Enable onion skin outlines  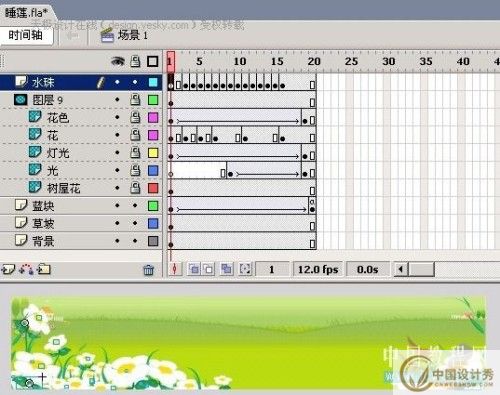pyautogui.click(x=208, y=269)
